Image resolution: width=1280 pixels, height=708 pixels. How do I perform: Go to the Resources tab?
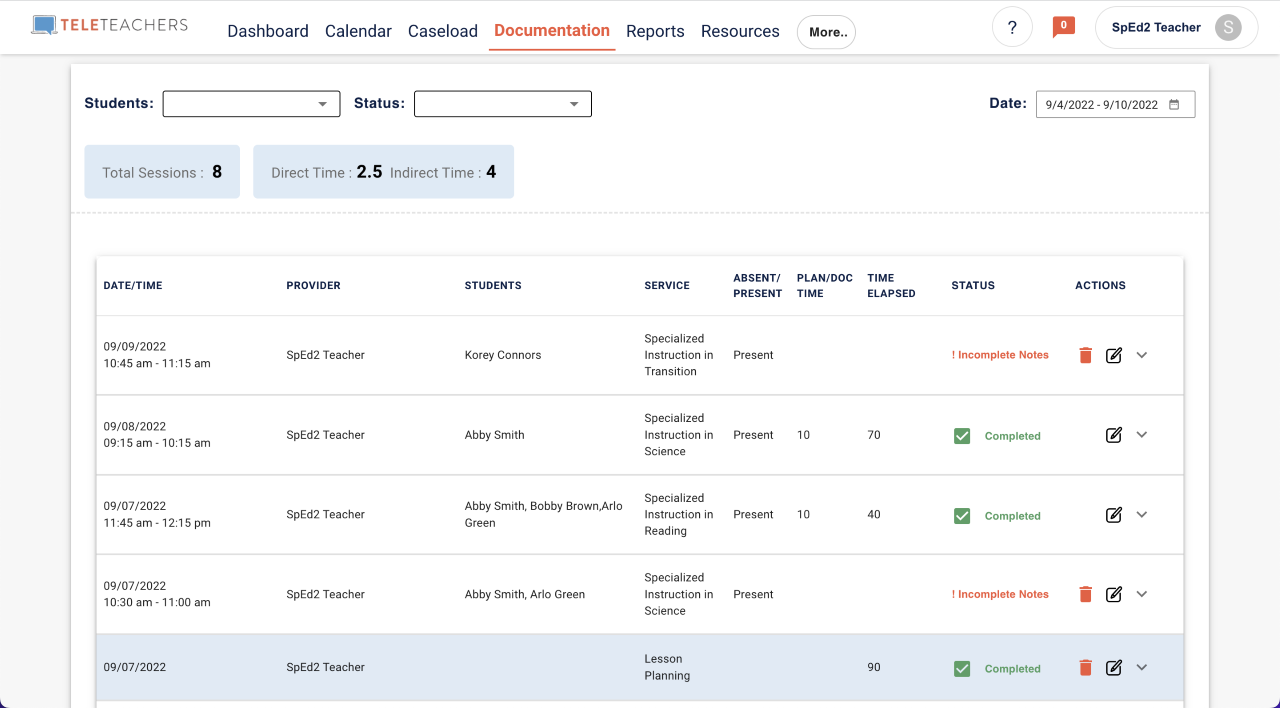point(740,31)
